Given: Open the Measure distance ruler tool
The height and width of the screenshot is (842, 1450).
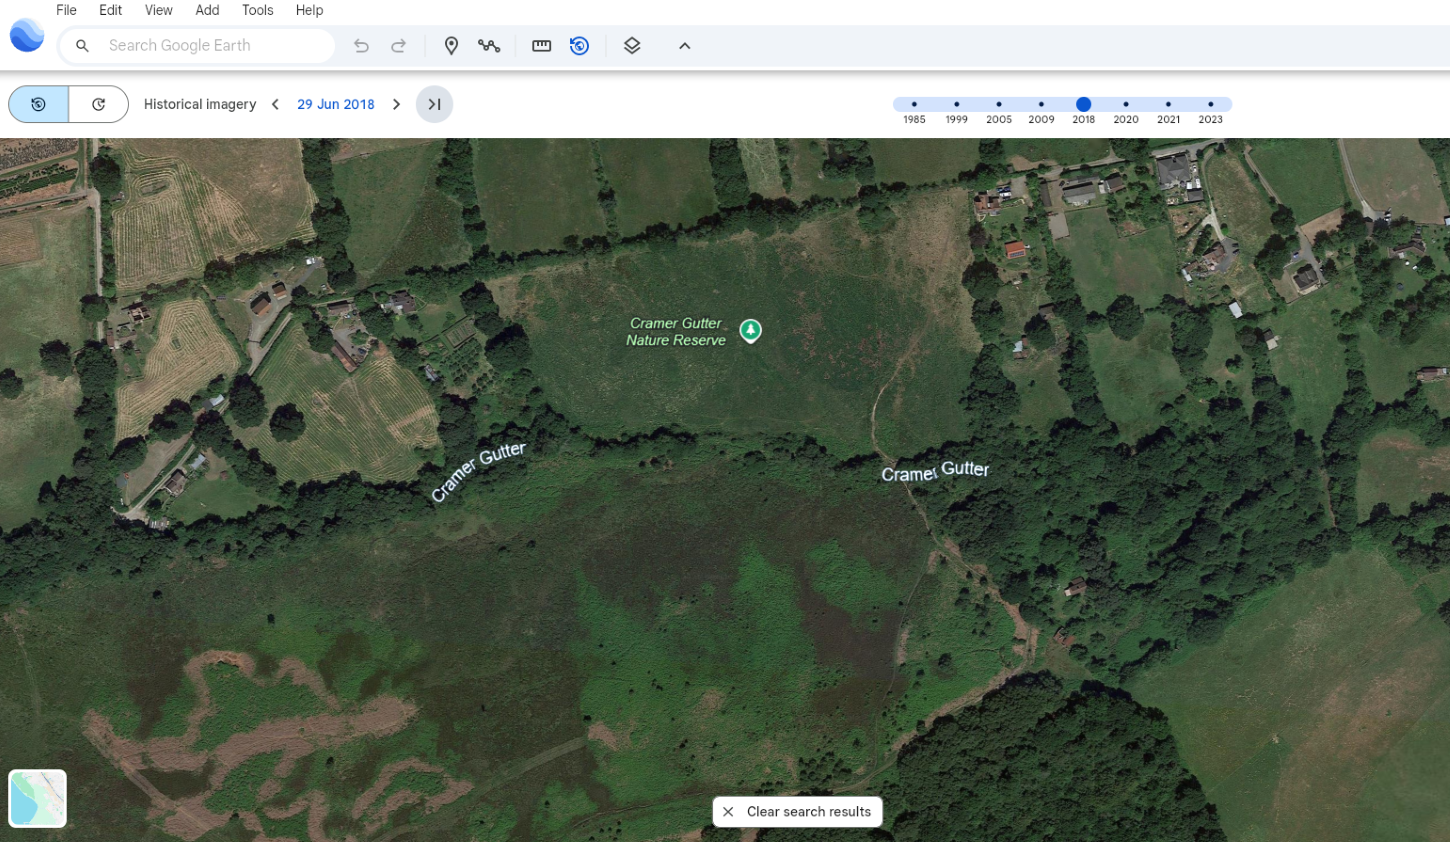Looking at the screenshot, I should pyautogui.click(x=541, y=46).
